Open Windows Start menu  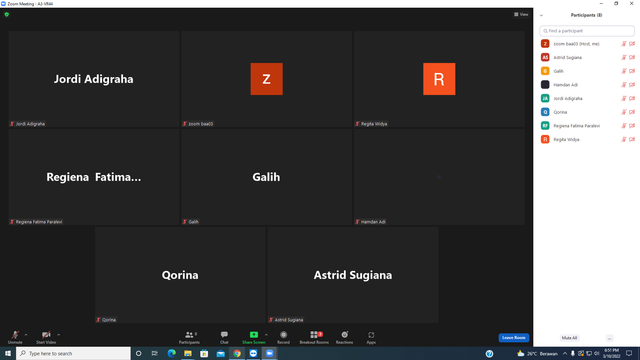(8, 353)
